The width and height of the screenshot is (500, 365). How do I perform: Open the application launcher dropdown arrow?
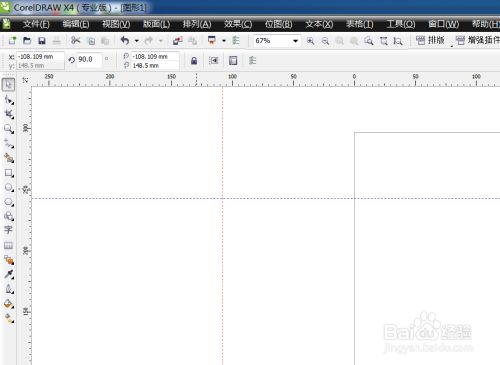tap(224, 41)
